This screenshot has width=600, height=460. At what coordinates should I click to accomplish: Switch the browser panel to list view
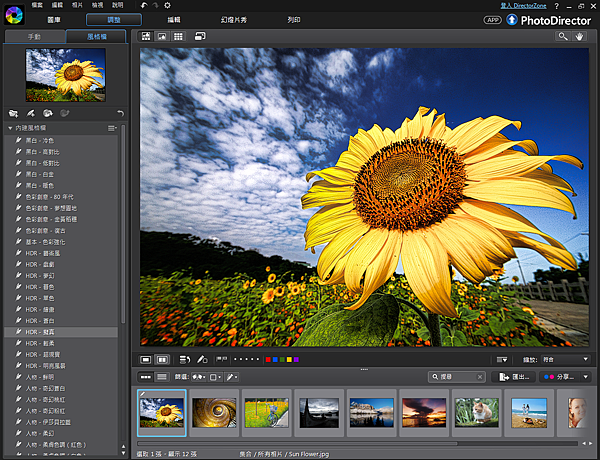tap(161, 377)
